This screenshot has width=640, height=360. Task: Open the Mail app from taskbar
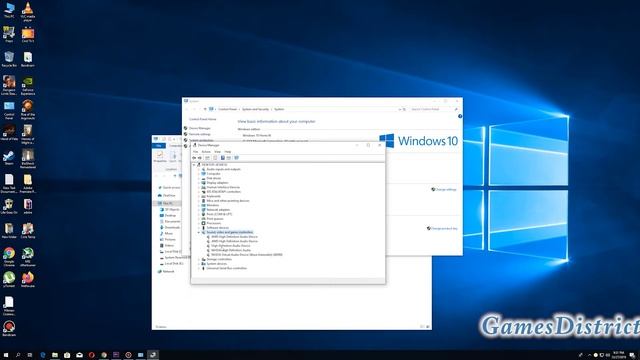click(x=80, y=355)
